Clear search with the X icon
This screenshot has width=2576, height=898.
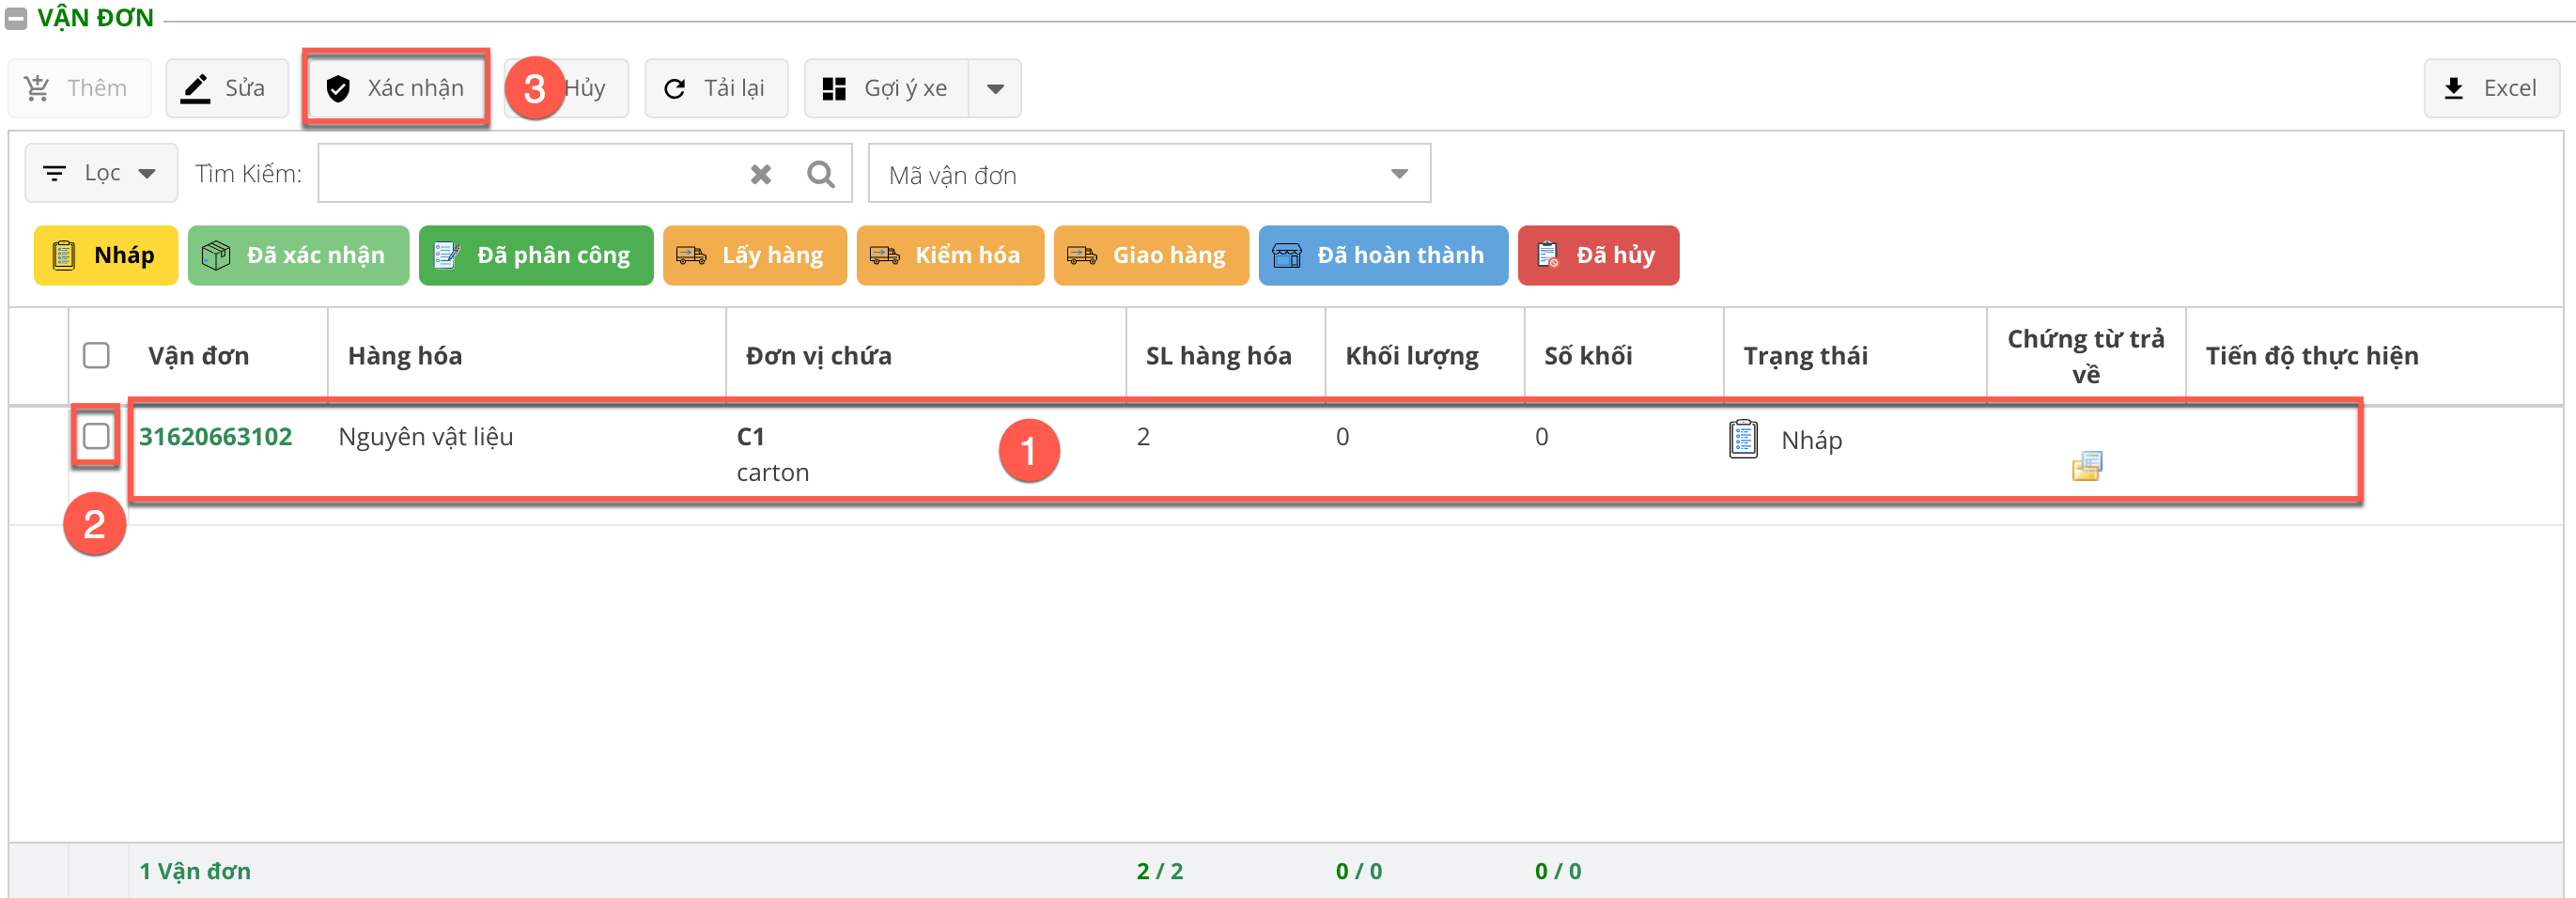point(760,174)
